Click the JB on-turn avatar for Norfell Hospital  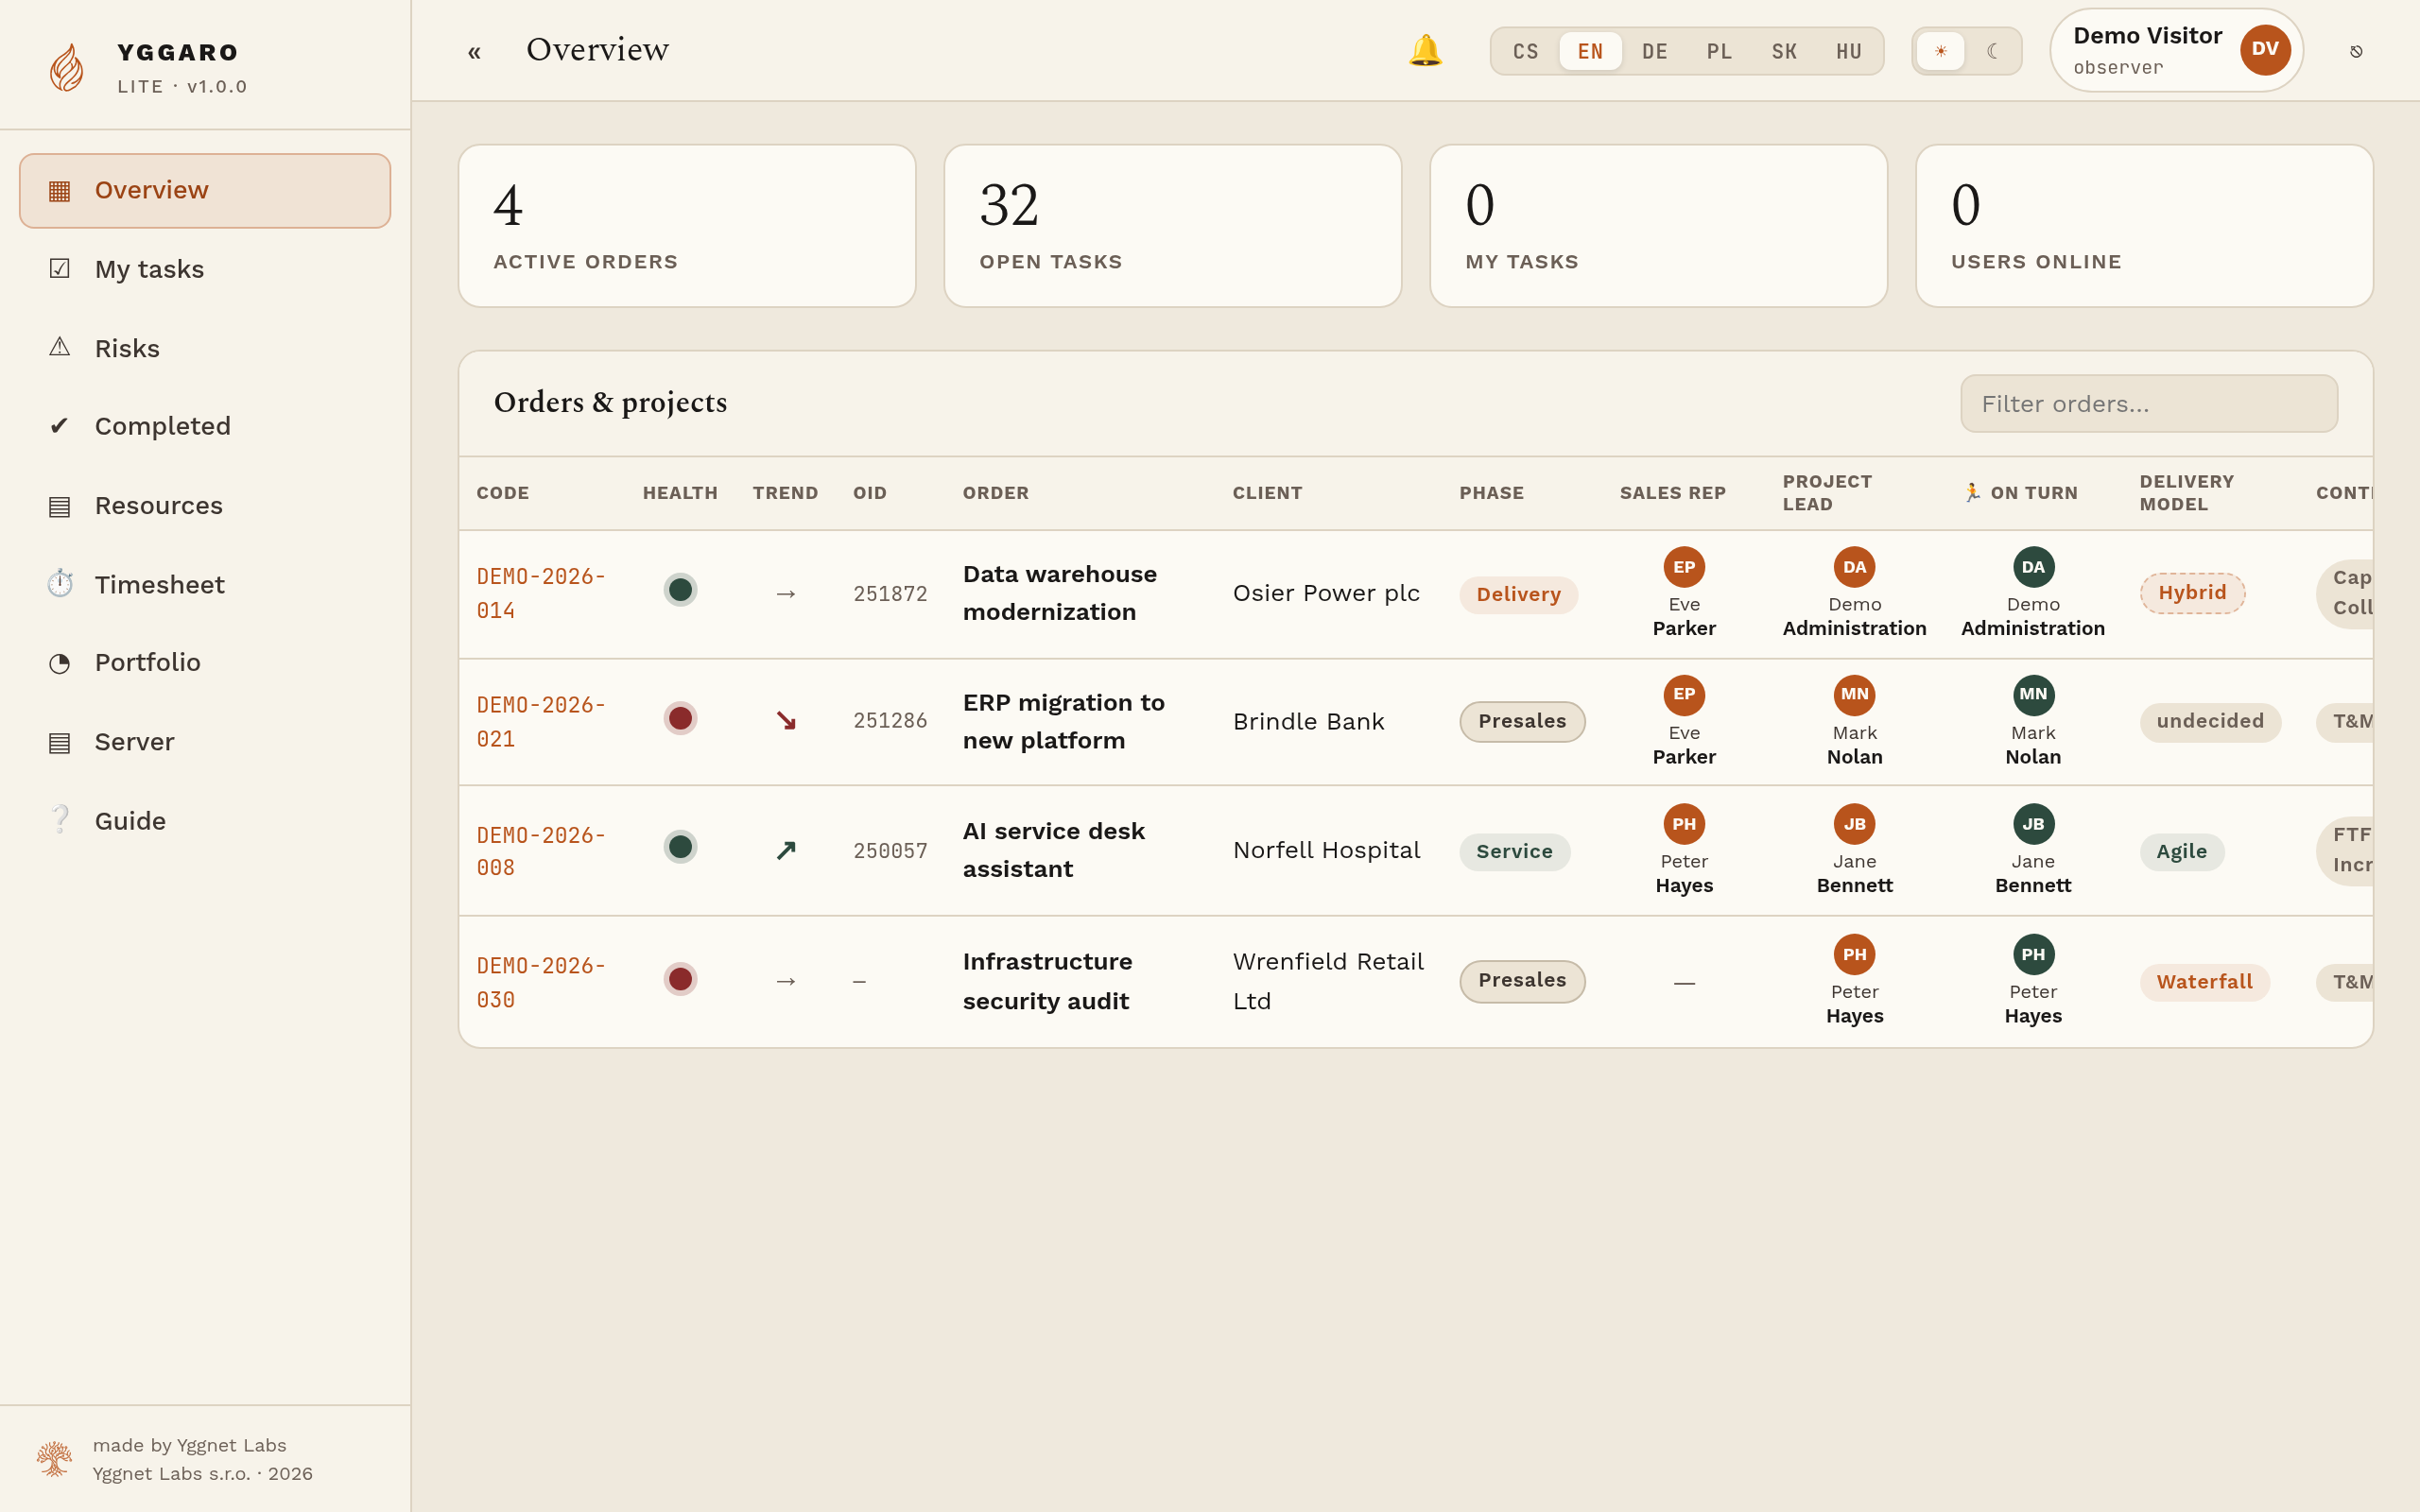pos(2033,824)
